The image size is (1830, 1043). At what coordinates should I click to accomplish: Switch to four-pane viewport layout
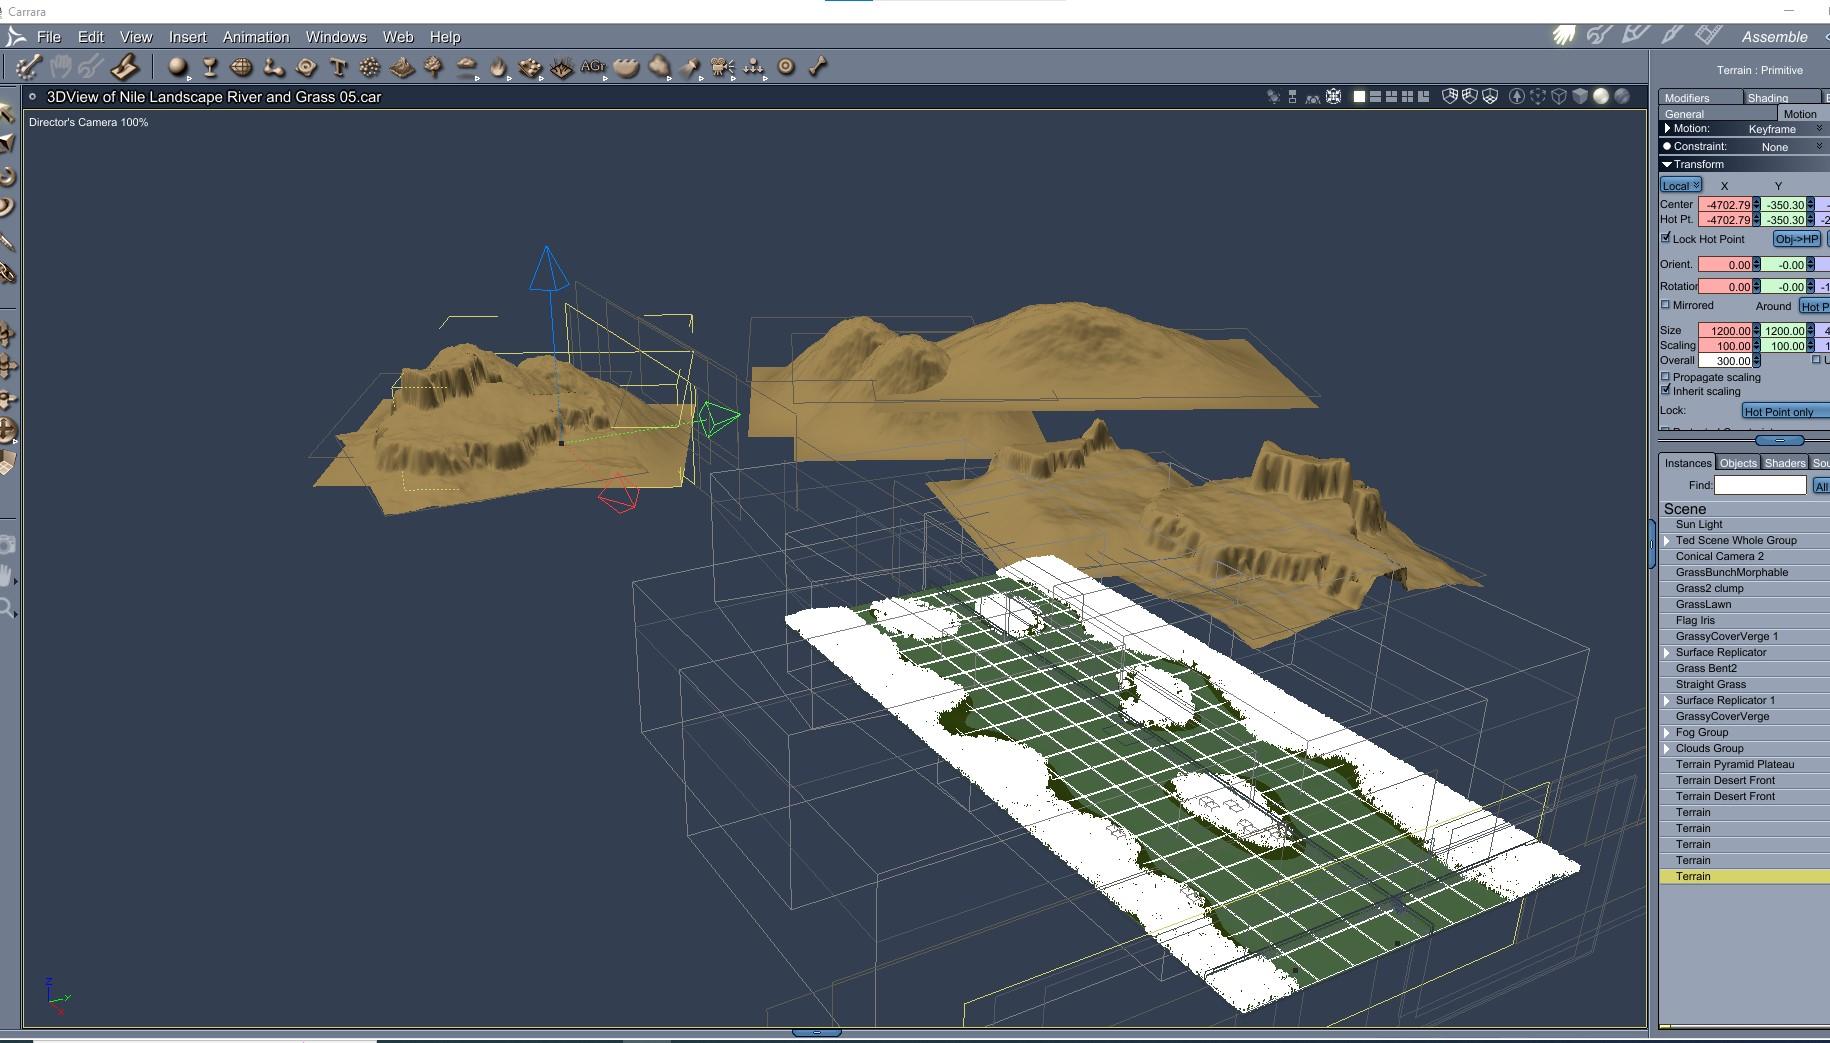pyautogui.click(x=1408, y=97)
